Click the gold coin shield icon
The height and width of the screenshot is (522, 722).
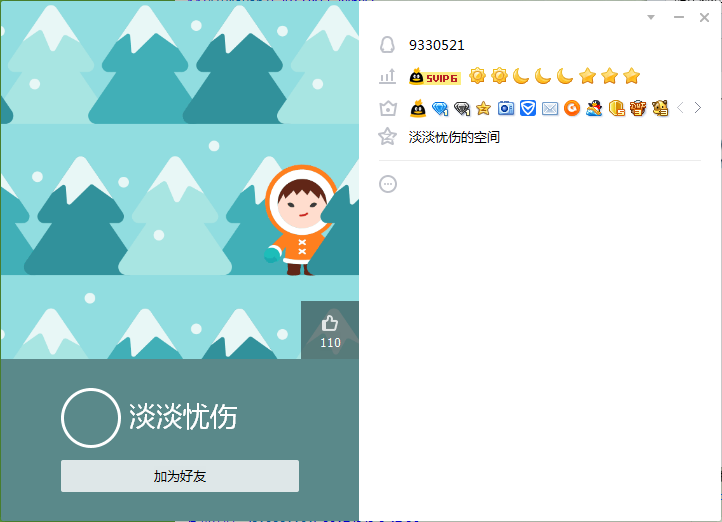click(616, 108)
